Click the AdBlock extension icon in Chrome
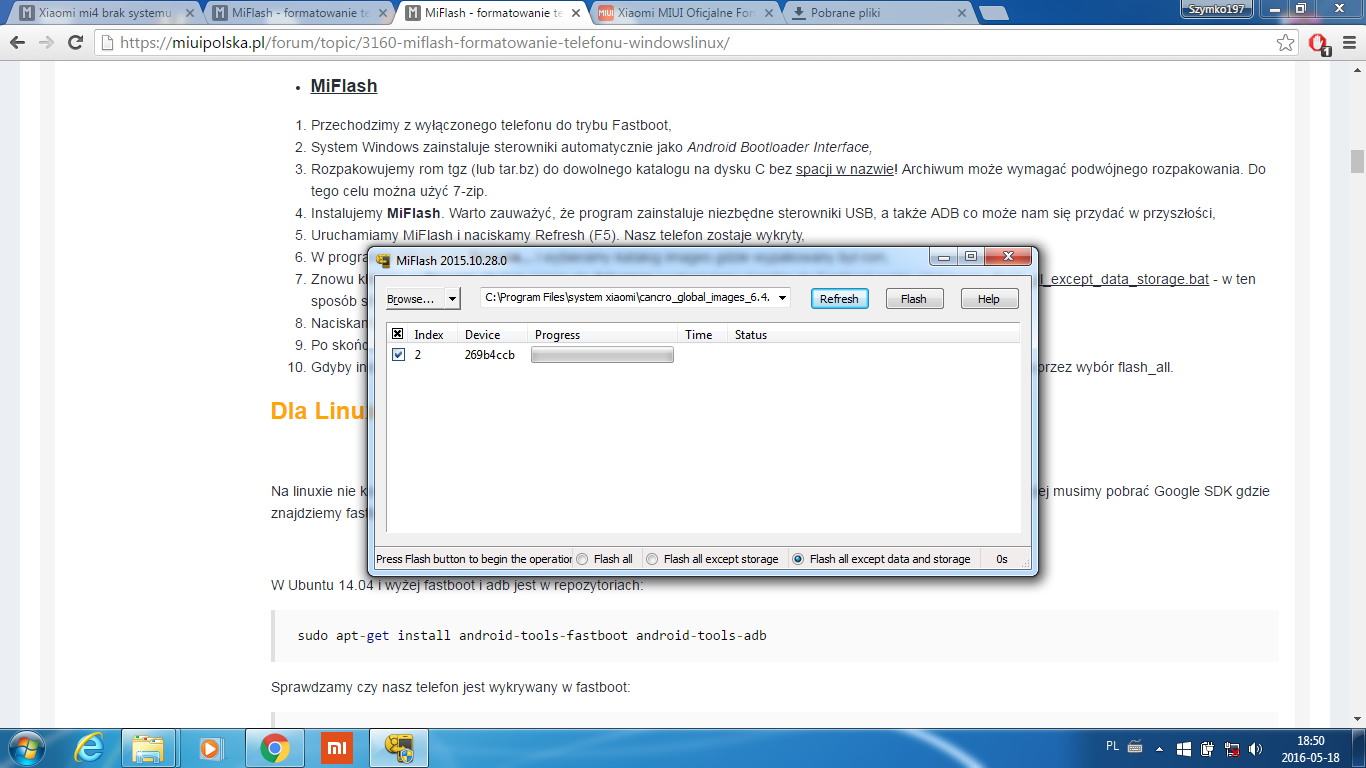 (x=1319, y=44)
